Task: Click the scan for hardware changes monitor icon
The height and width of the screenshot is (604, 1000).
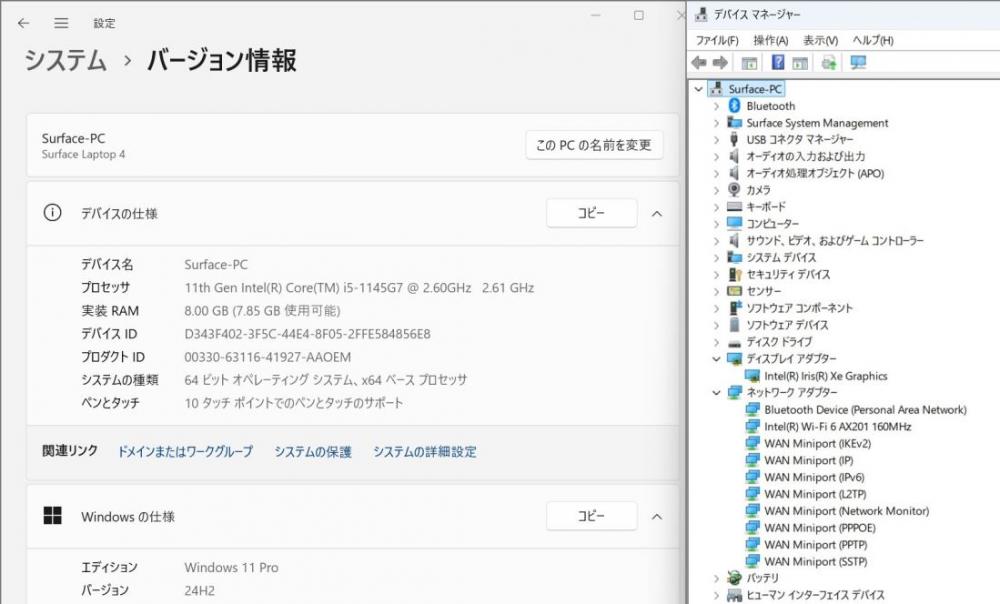Action: point(858,62)
